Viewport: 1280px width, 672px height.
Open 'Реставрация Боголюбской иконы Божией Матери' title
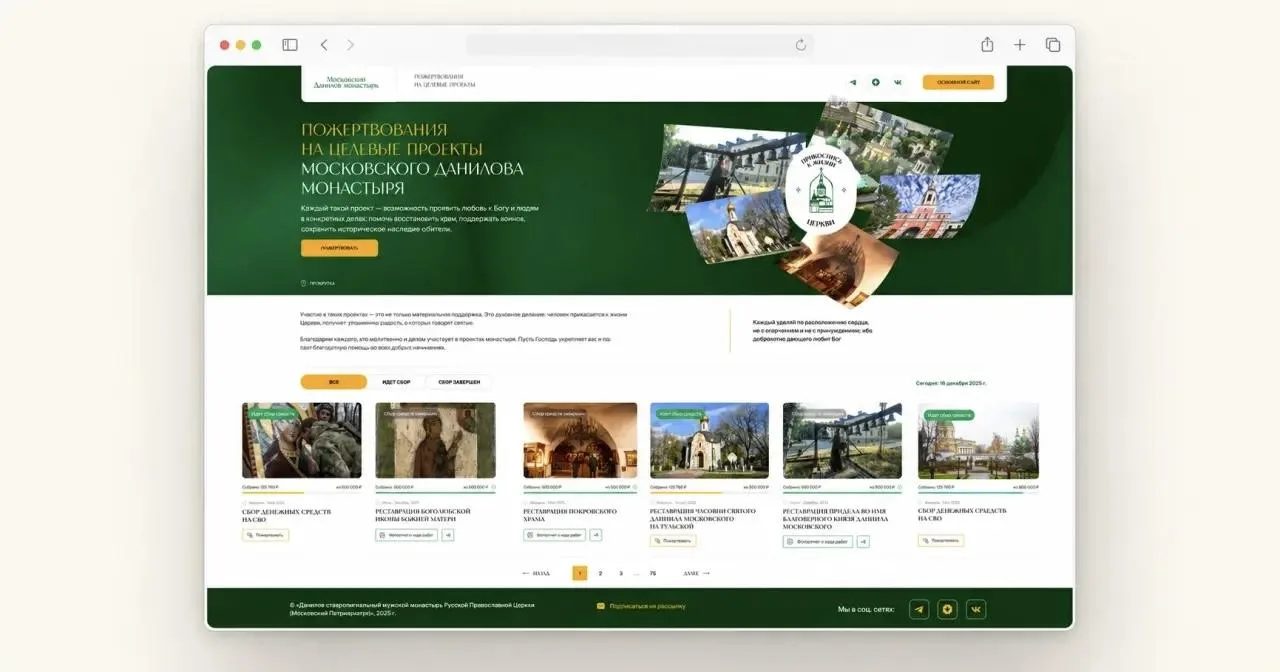422,515
